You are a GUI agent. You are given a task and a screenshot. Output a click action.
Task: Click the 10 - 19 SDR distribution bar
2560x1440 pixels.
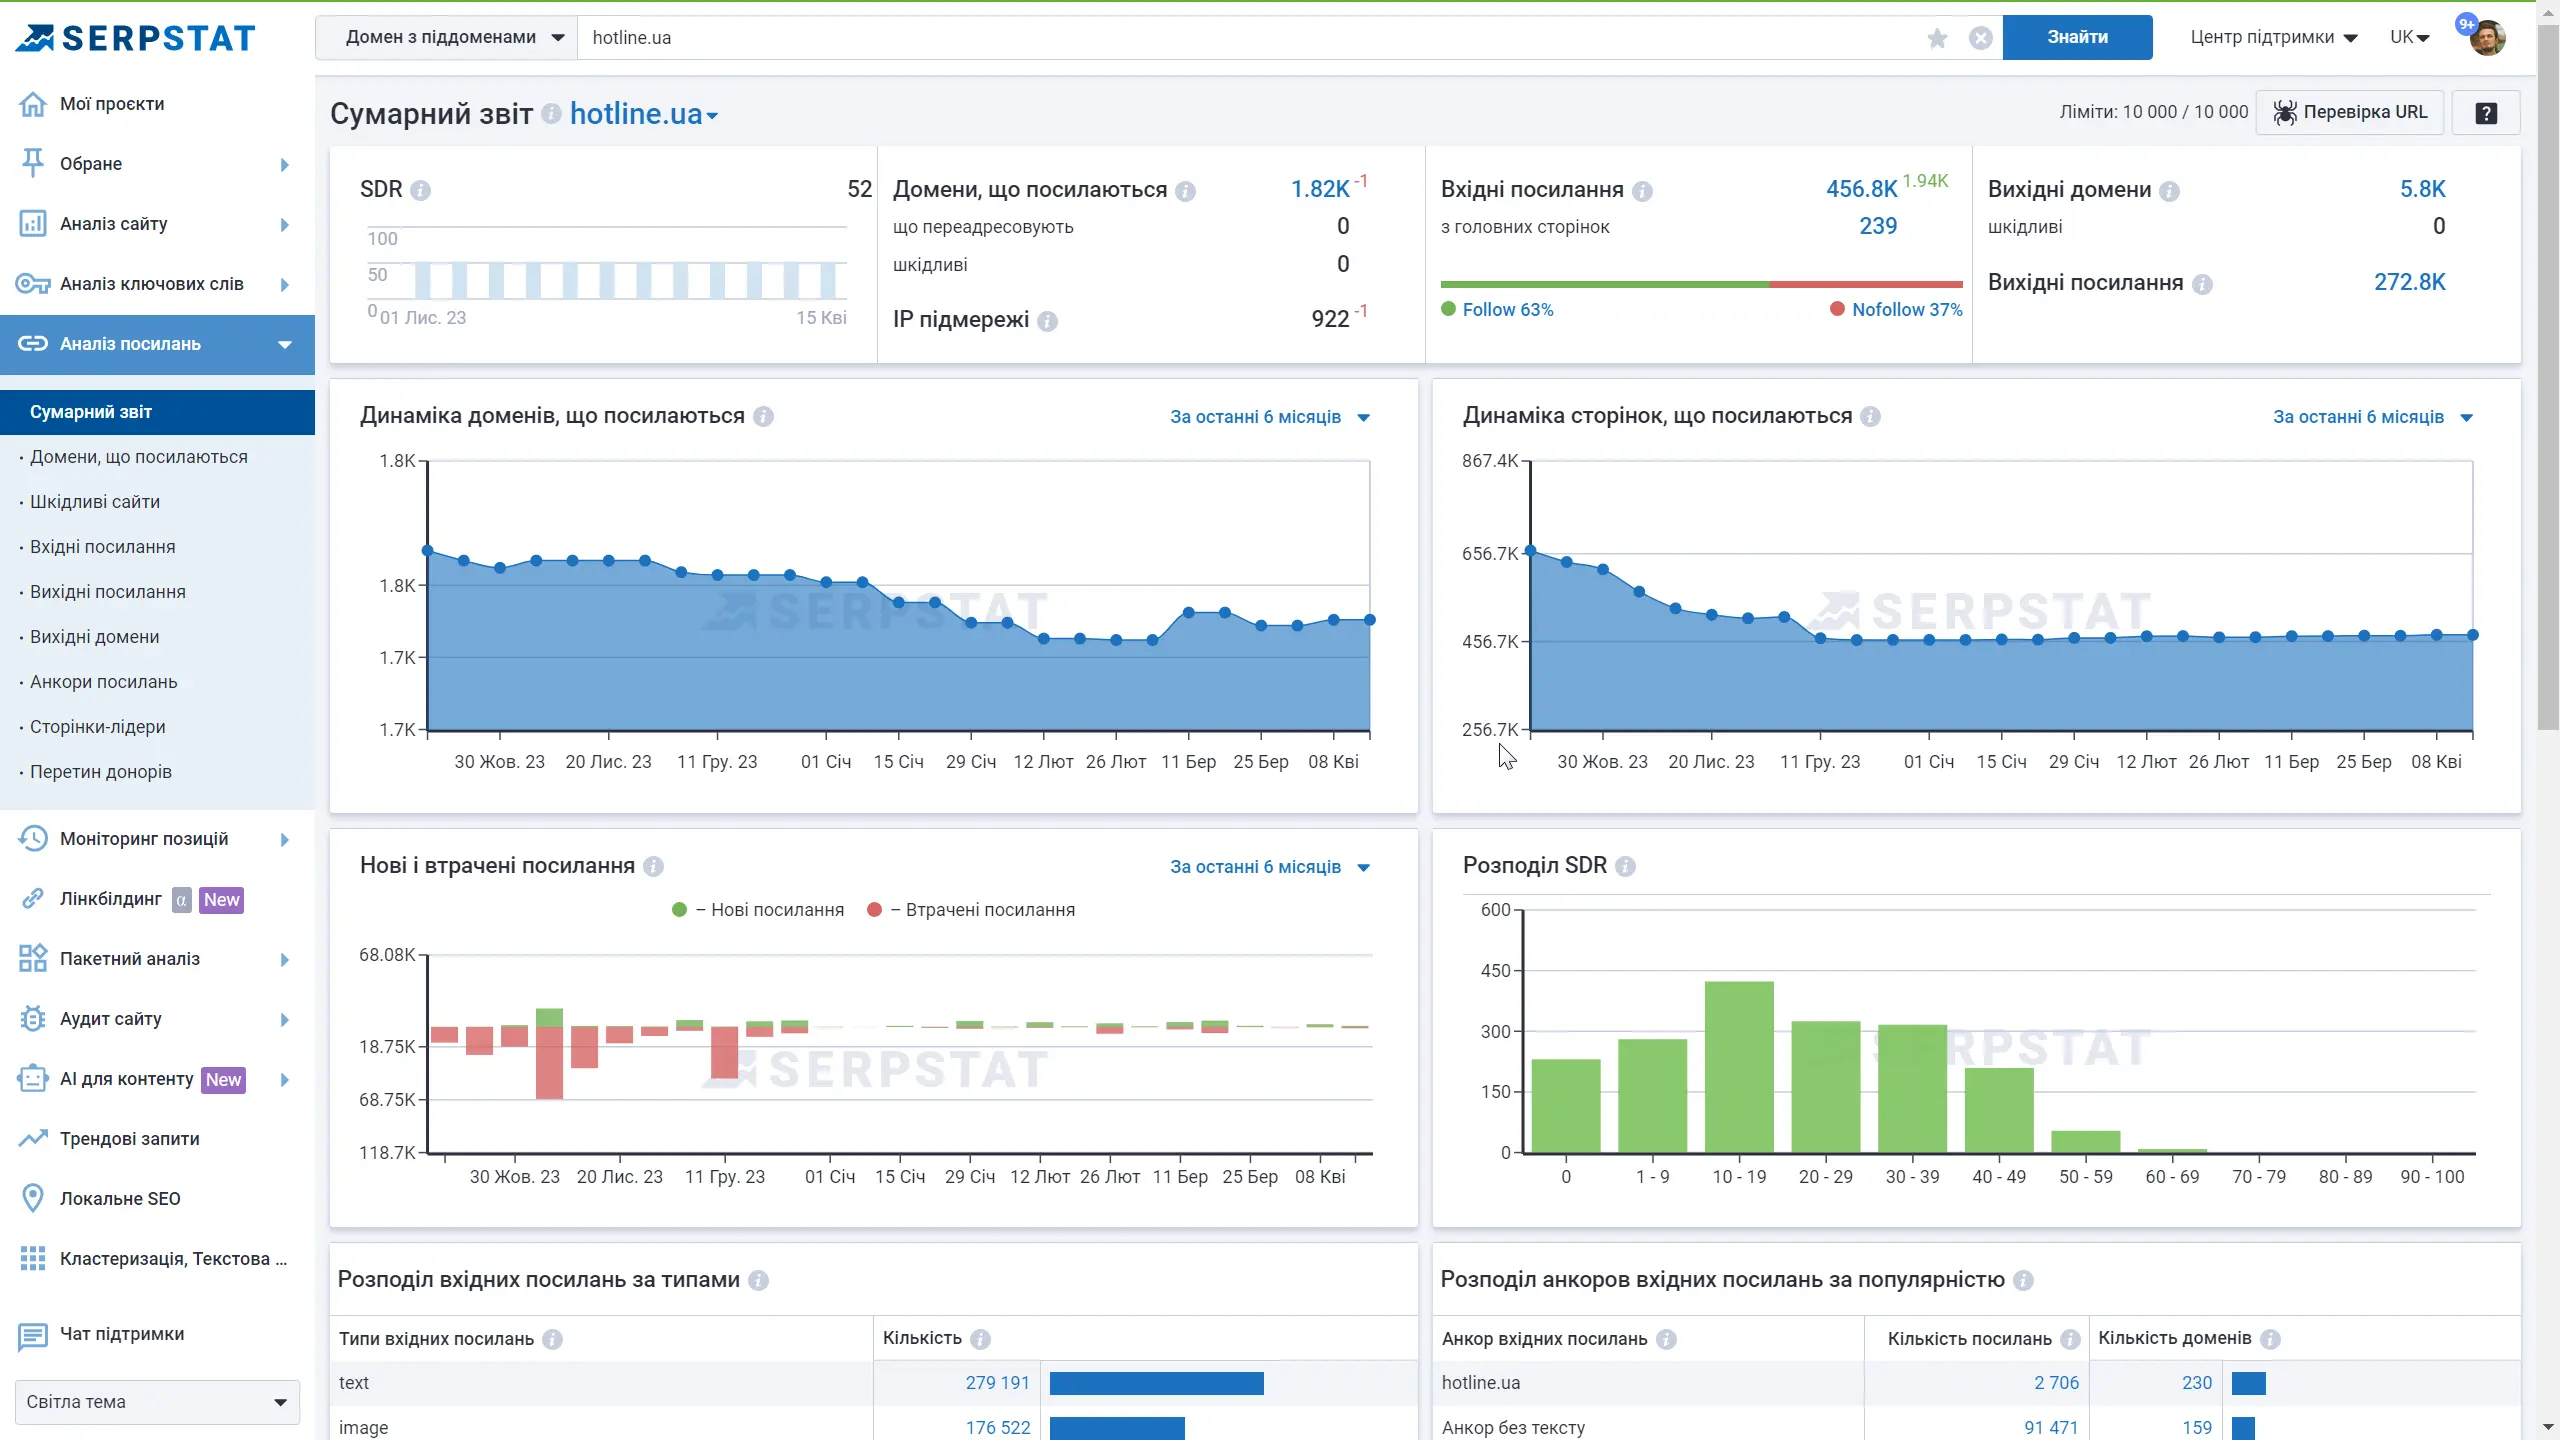[x=1739, y=1067]
